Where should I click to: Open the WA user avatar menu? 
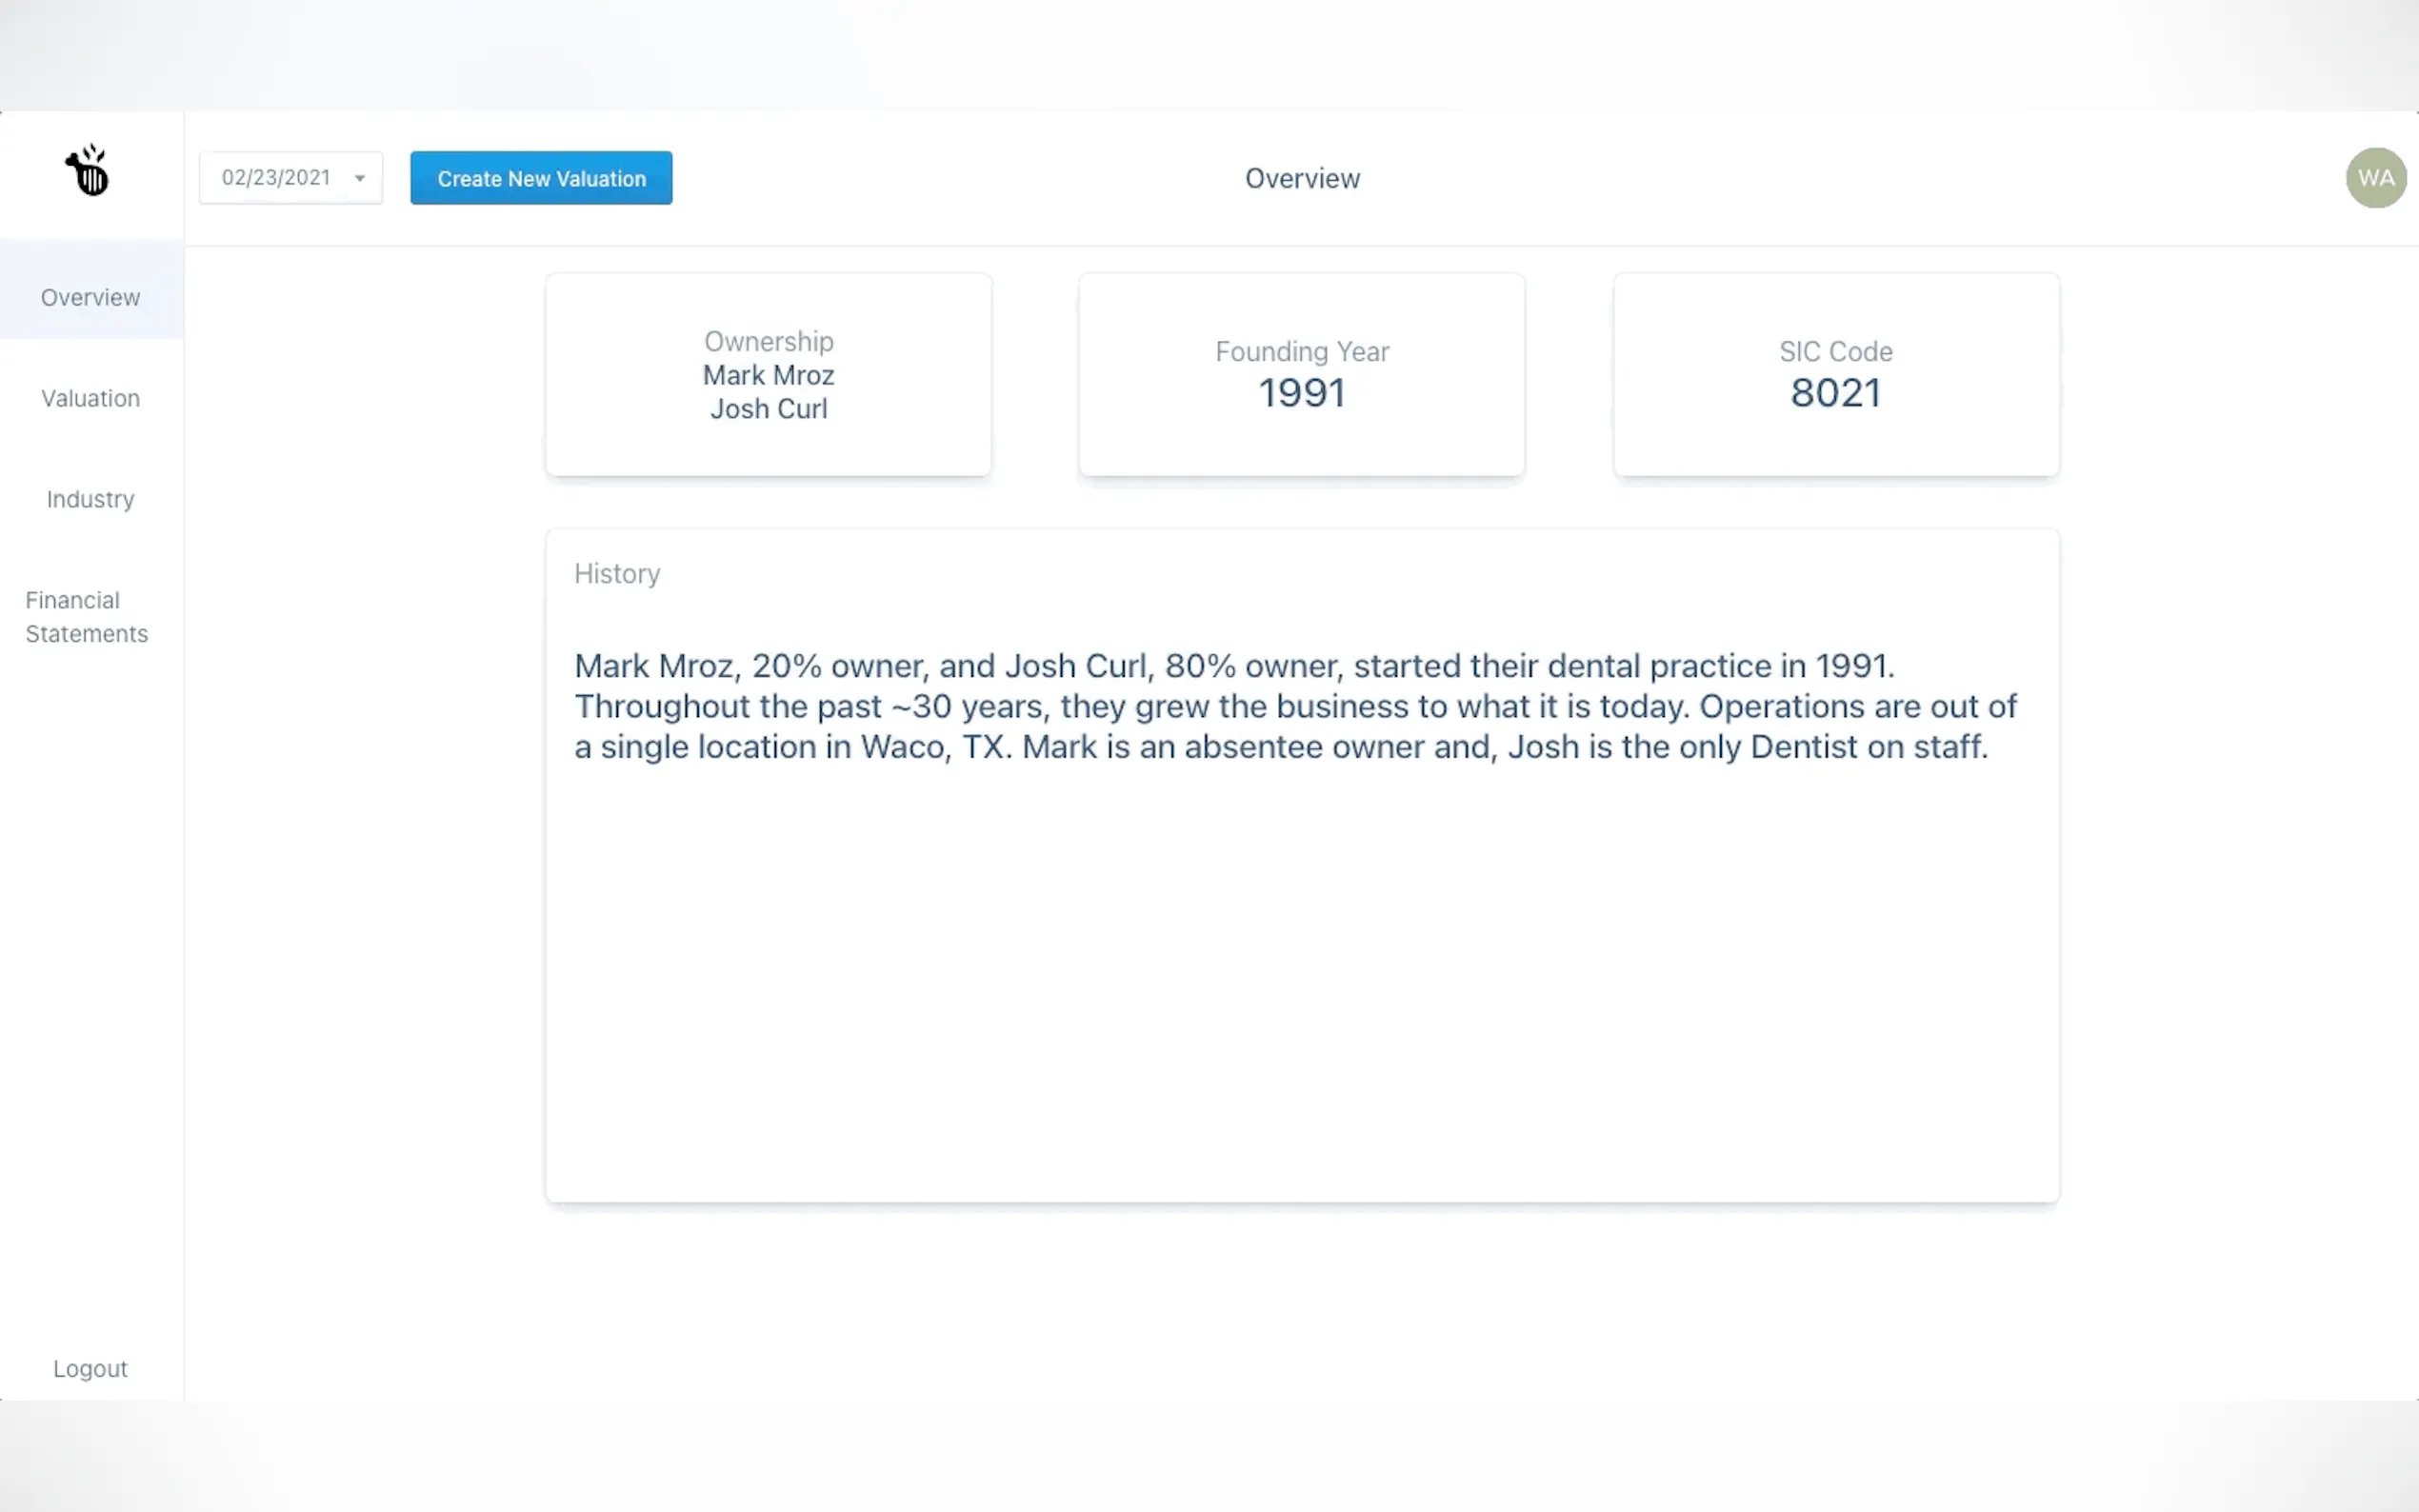coord(2375,178)
